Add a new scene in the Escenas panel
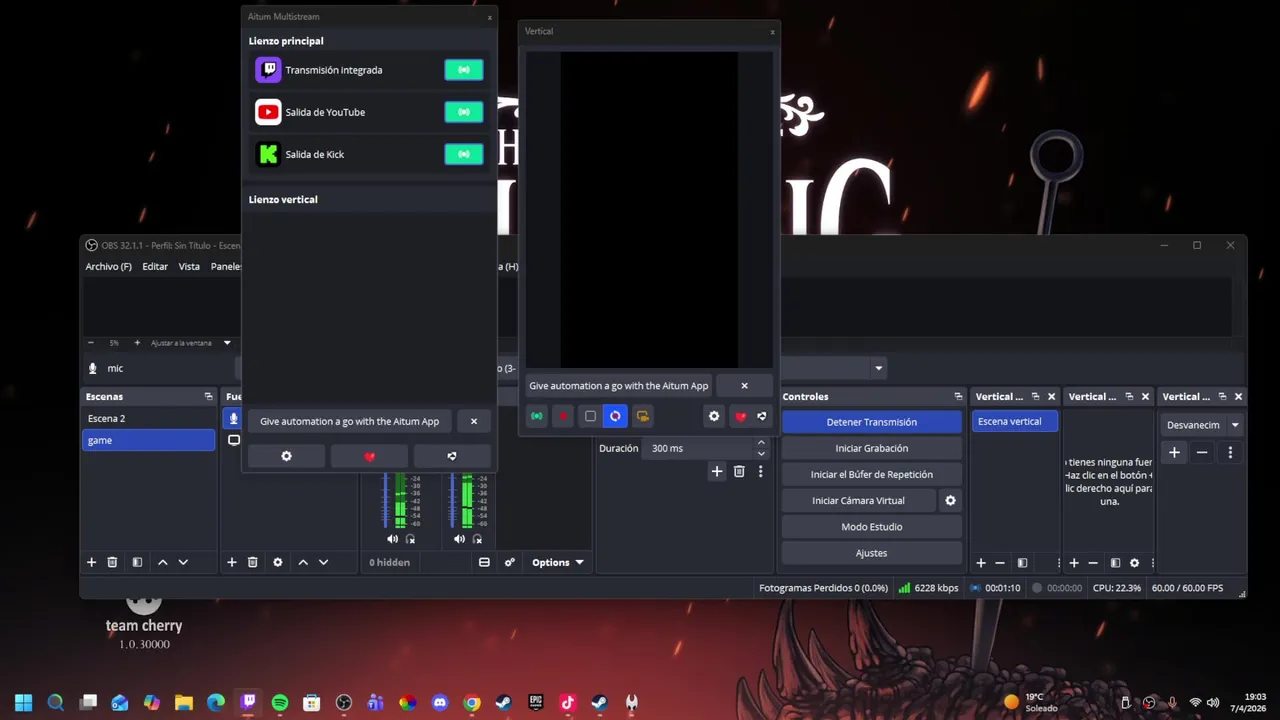1280x720 pixels. pyautogui.click(x=91, y=562)
